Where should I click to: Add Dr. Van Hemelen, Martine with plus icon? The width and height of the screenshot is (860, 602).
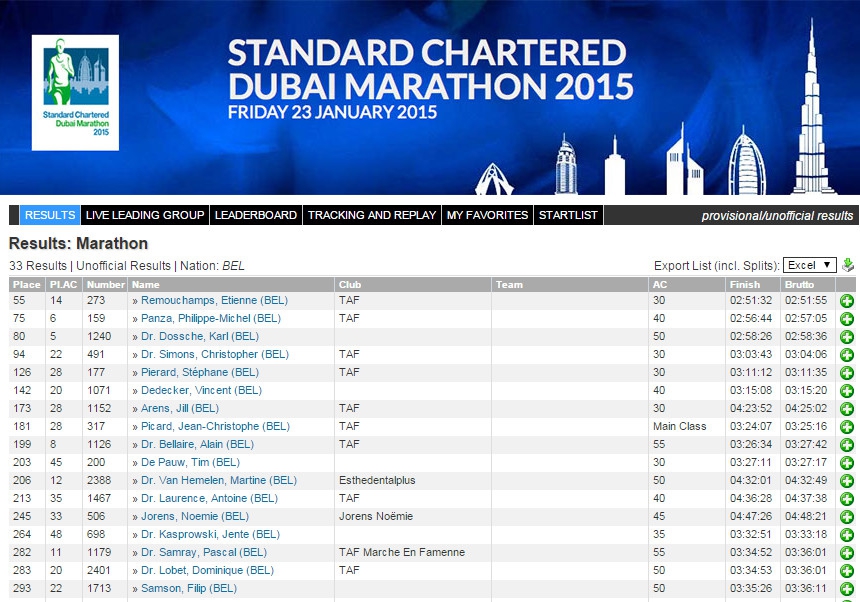[847, 481]
